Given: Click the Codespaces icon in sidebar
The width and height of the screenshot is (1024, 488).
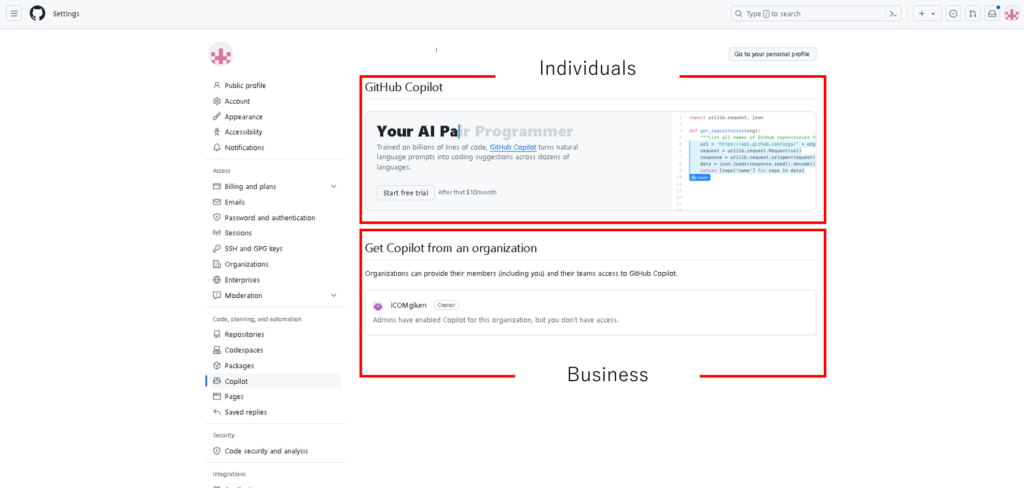Looking at the screenshot, I should 217,350.
